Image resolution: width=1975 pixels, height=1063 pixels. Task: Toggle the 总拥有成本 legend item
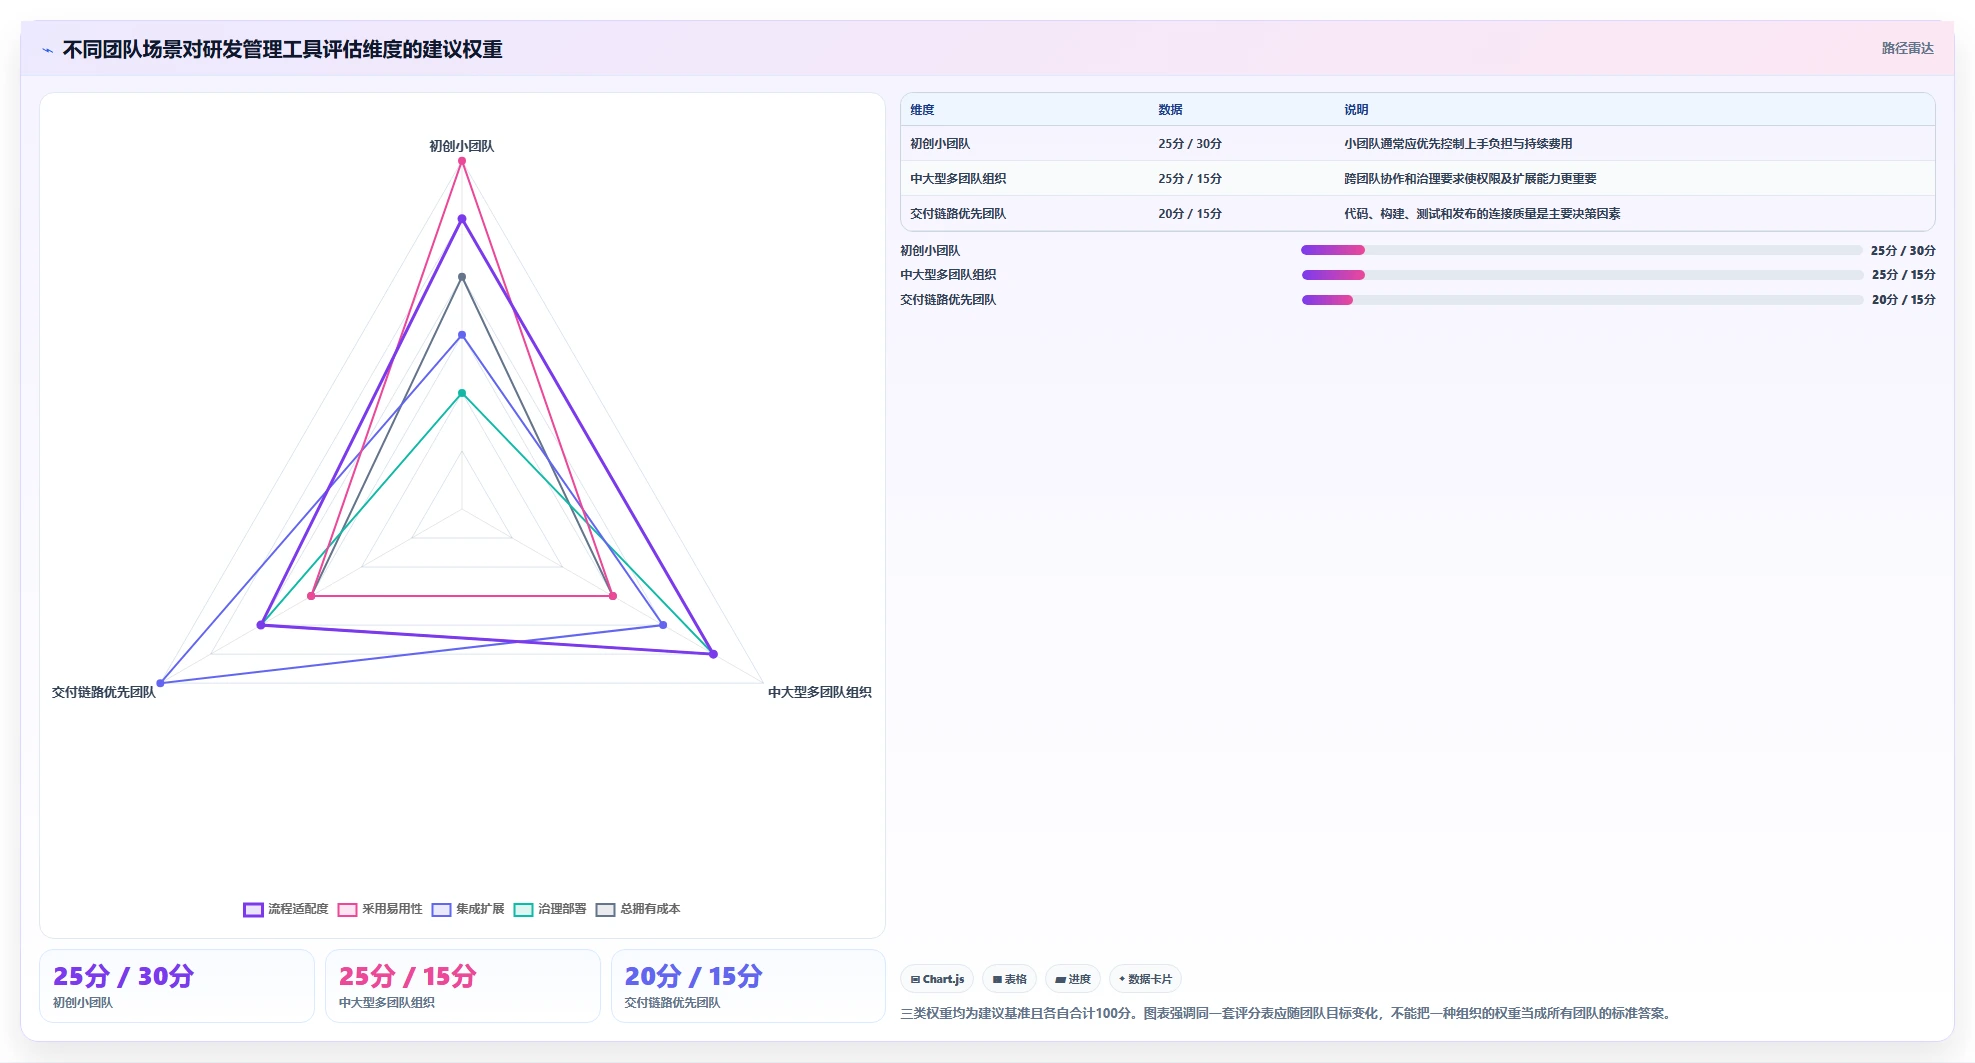638,909
